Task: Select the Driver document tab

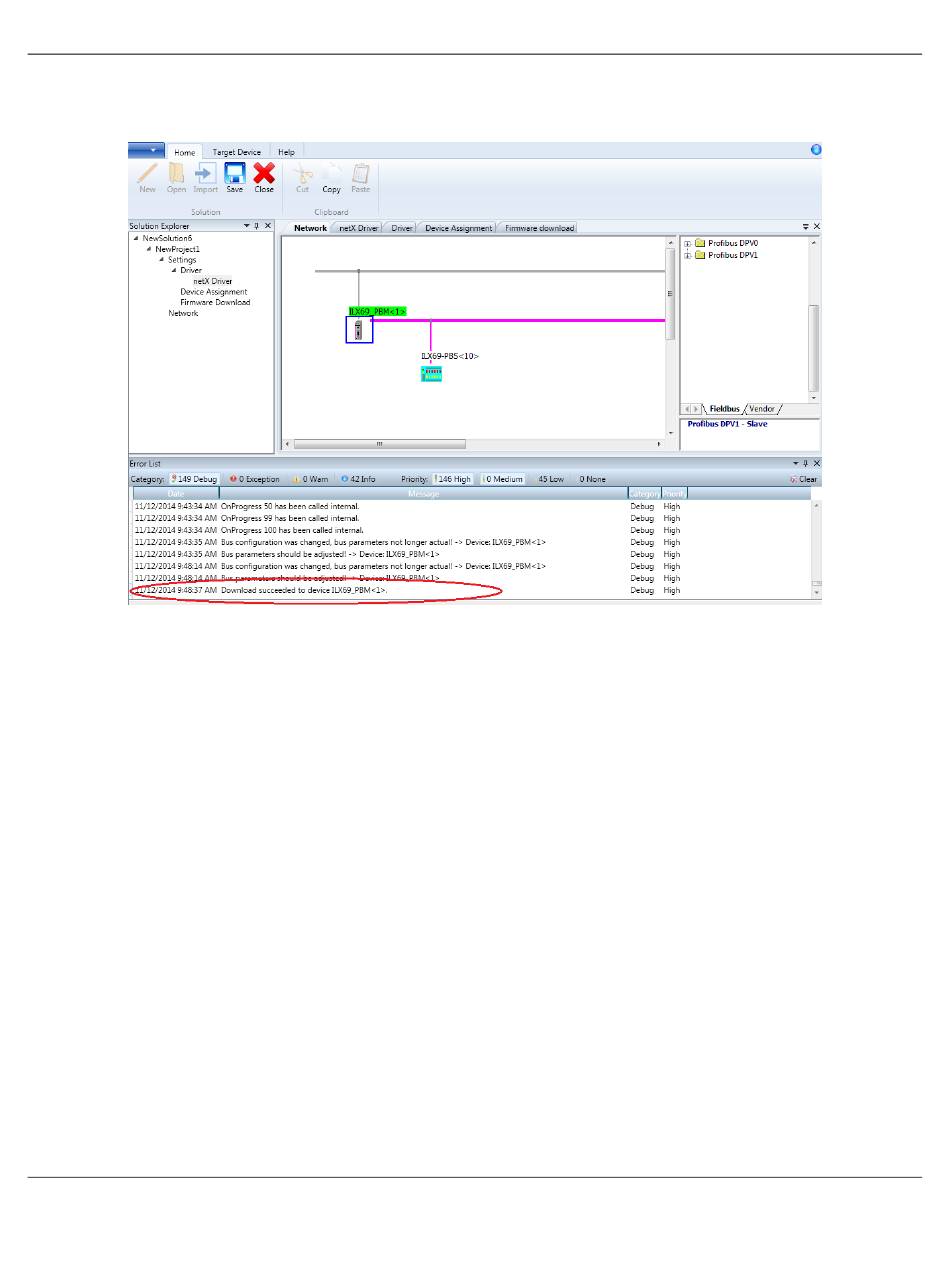Action: [402, 228]
